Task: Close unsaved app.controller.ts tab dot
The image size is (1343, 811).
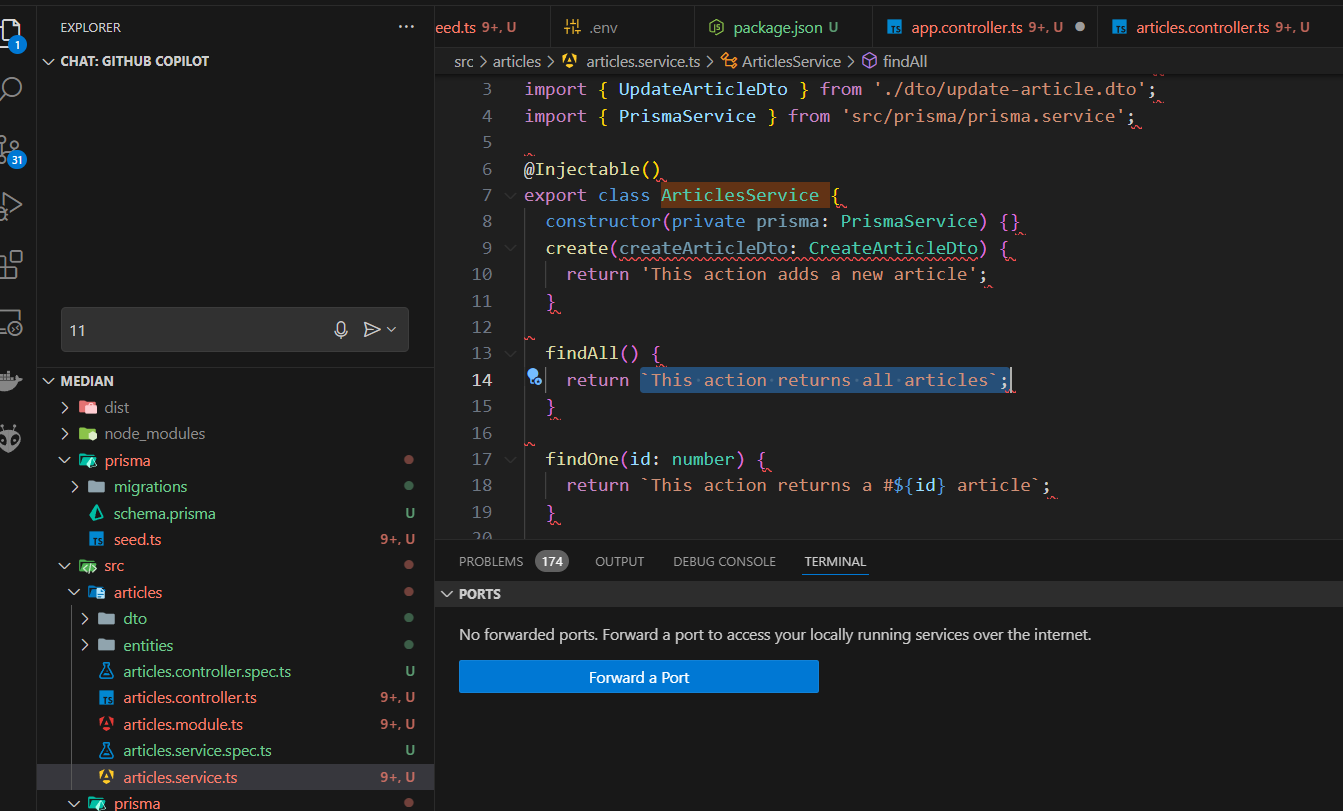Action: tap(1079, 27)
